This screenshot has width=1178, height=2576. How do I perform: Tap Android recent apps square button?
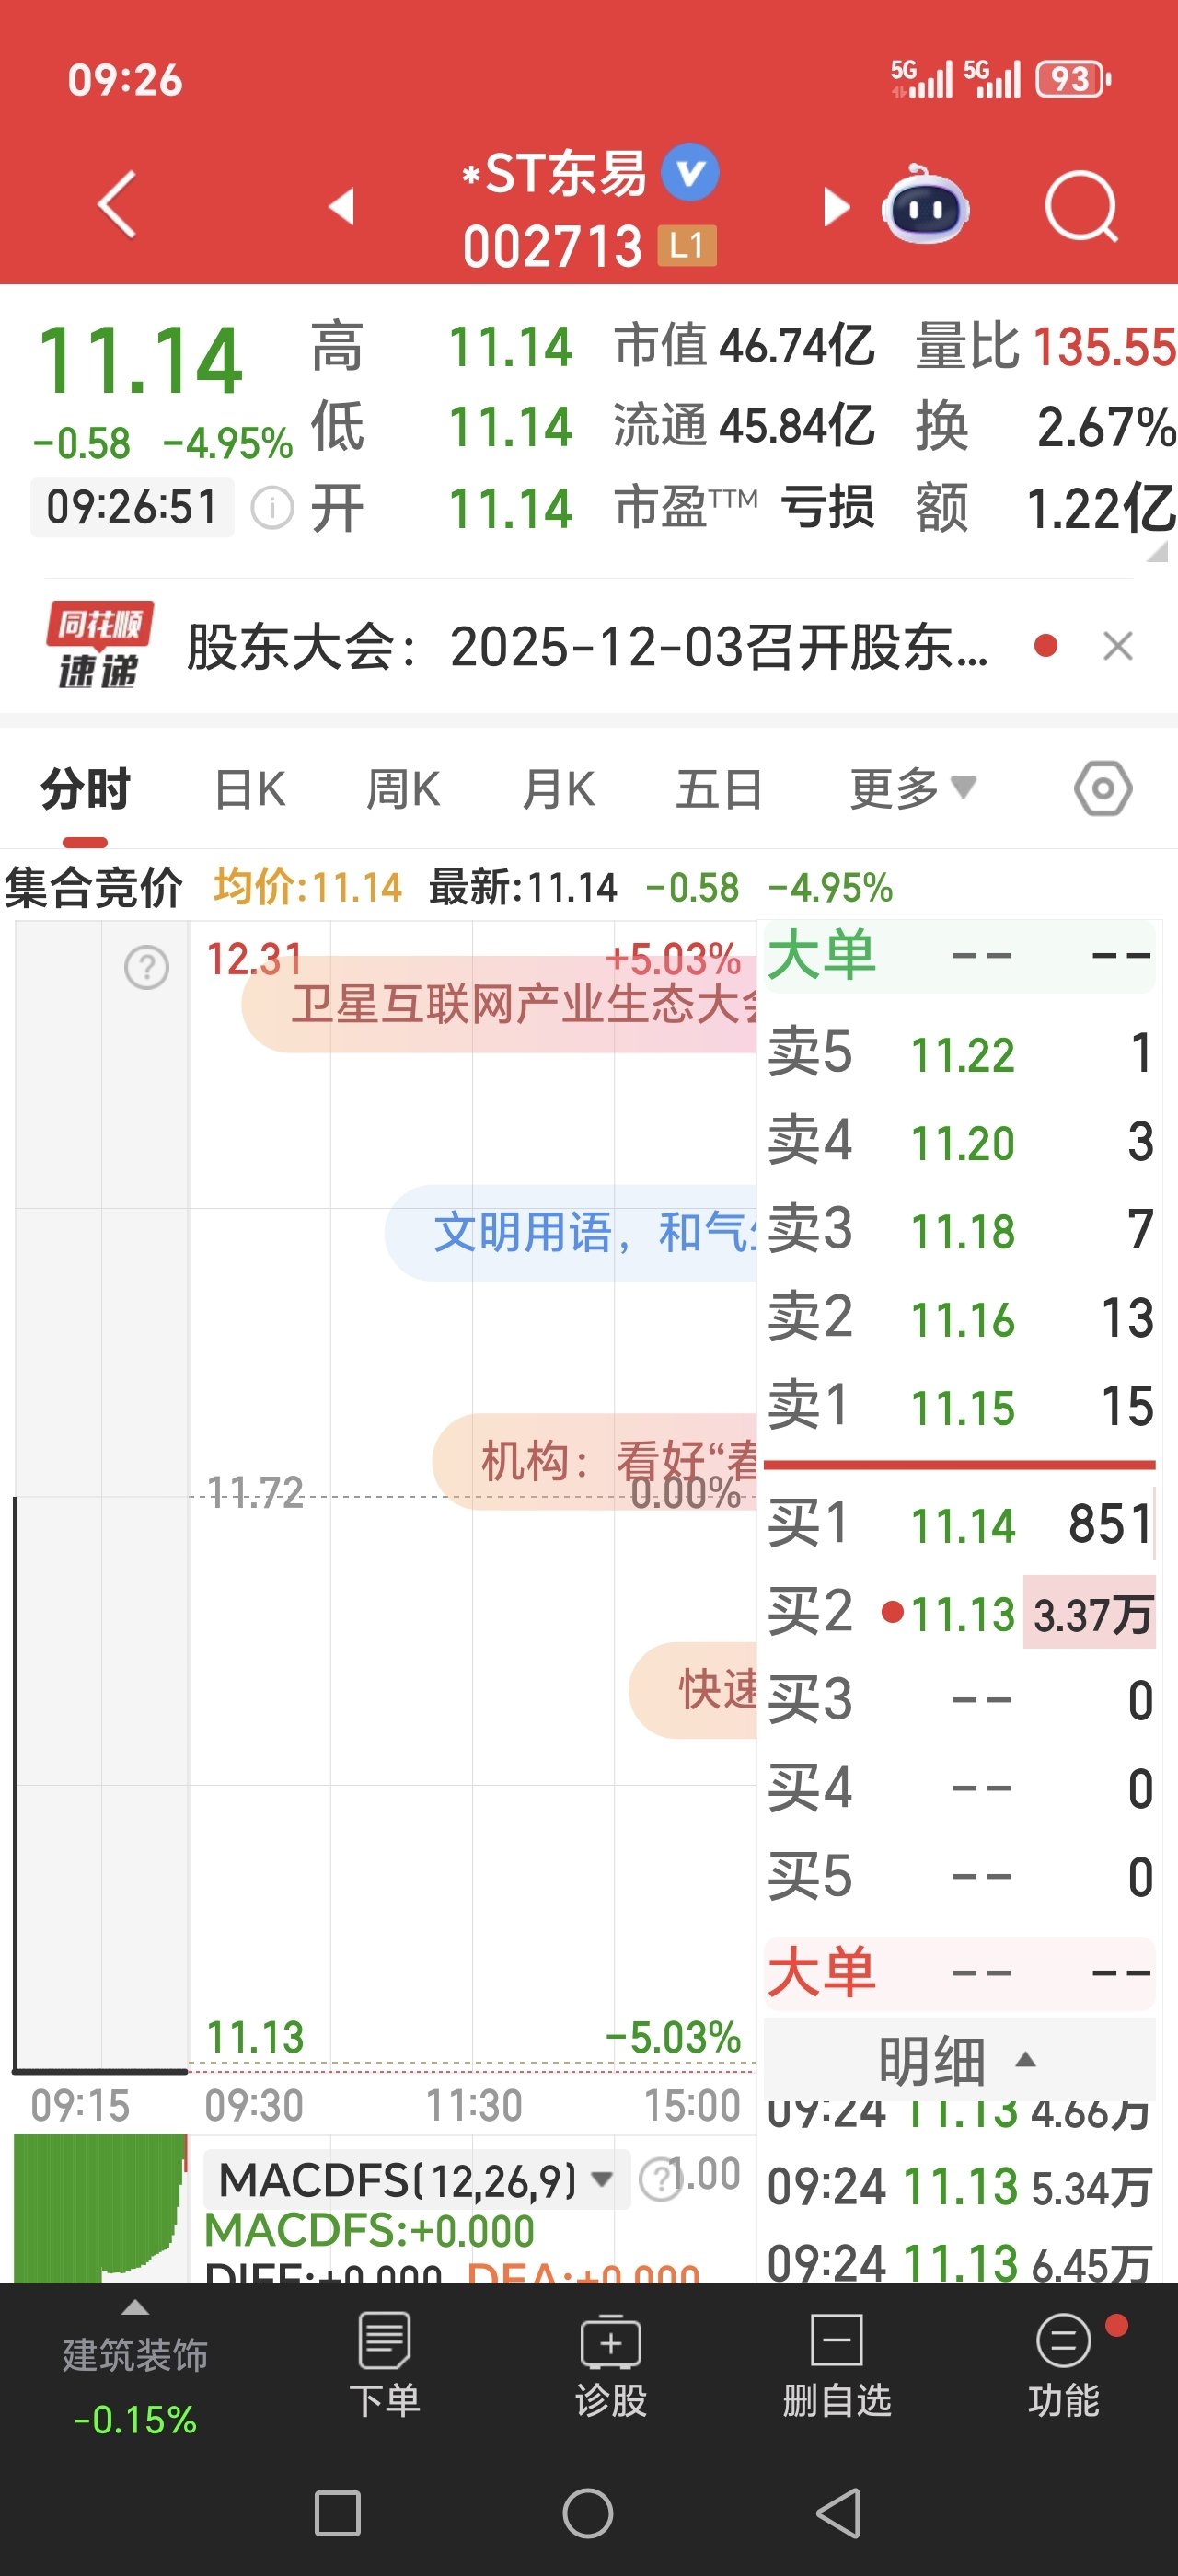[338, 2513]
